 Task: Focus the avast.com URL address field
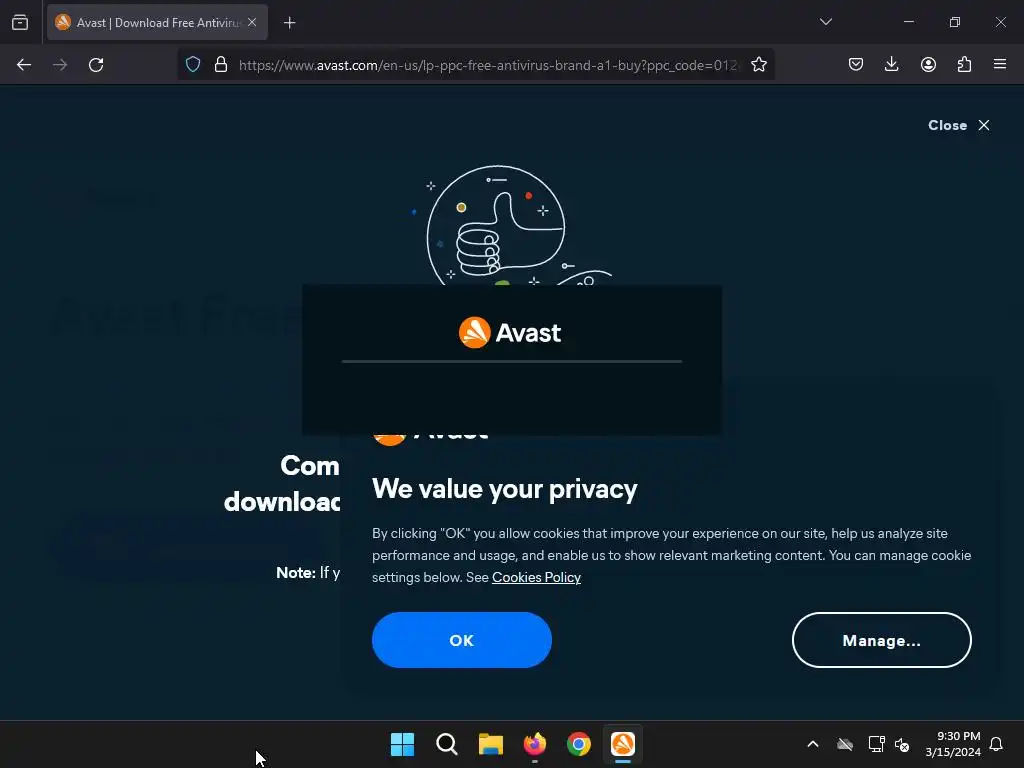point(487,65)
